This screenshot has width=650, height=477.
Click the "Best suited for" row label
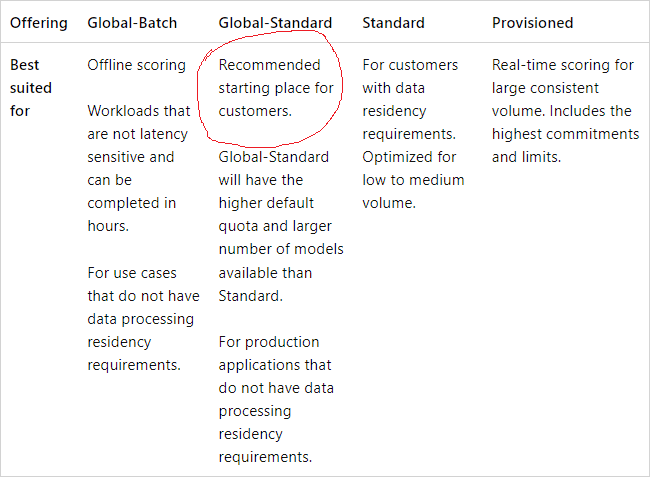click(x=31, y=88)
